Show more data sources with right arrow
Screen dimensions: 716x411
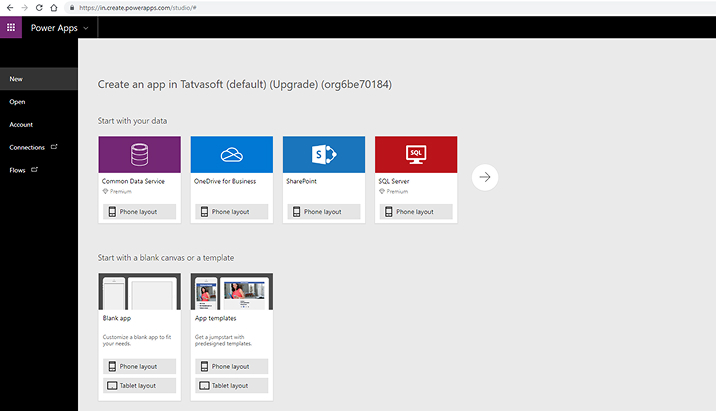point(485,177)
